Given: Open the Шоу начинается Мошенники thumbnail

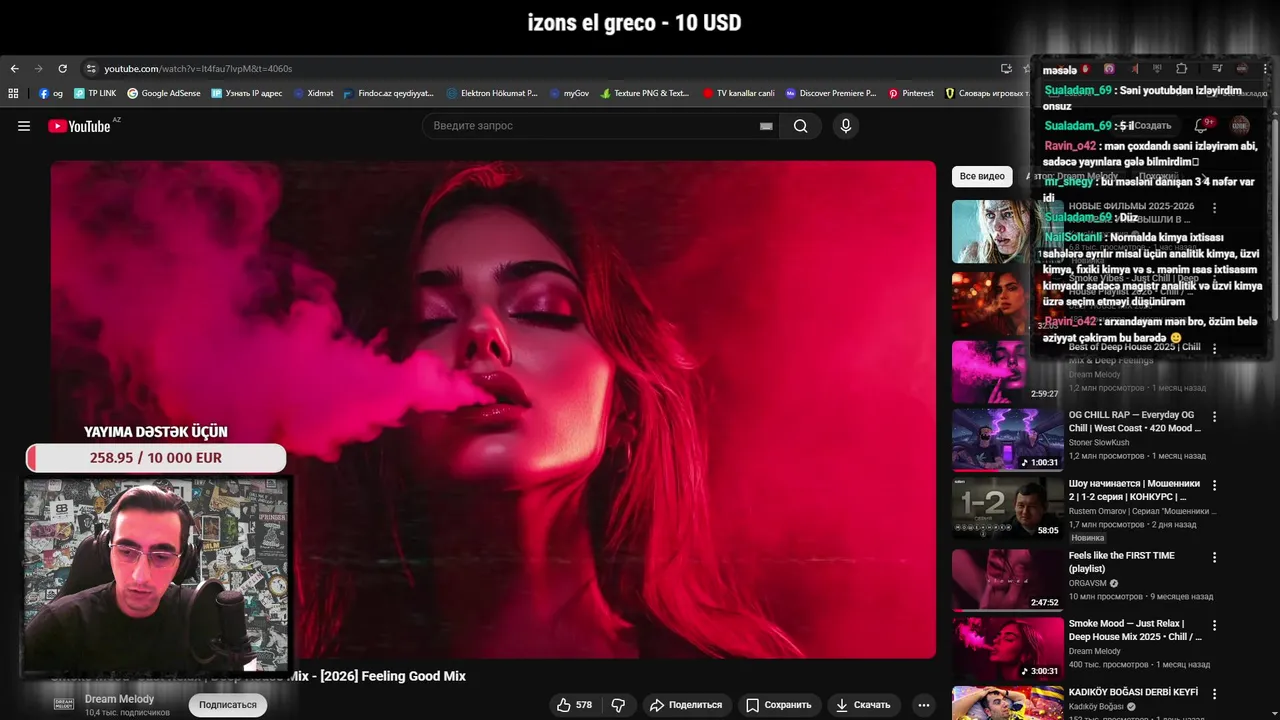Looking at the screenshot, I should [1007, 508].
